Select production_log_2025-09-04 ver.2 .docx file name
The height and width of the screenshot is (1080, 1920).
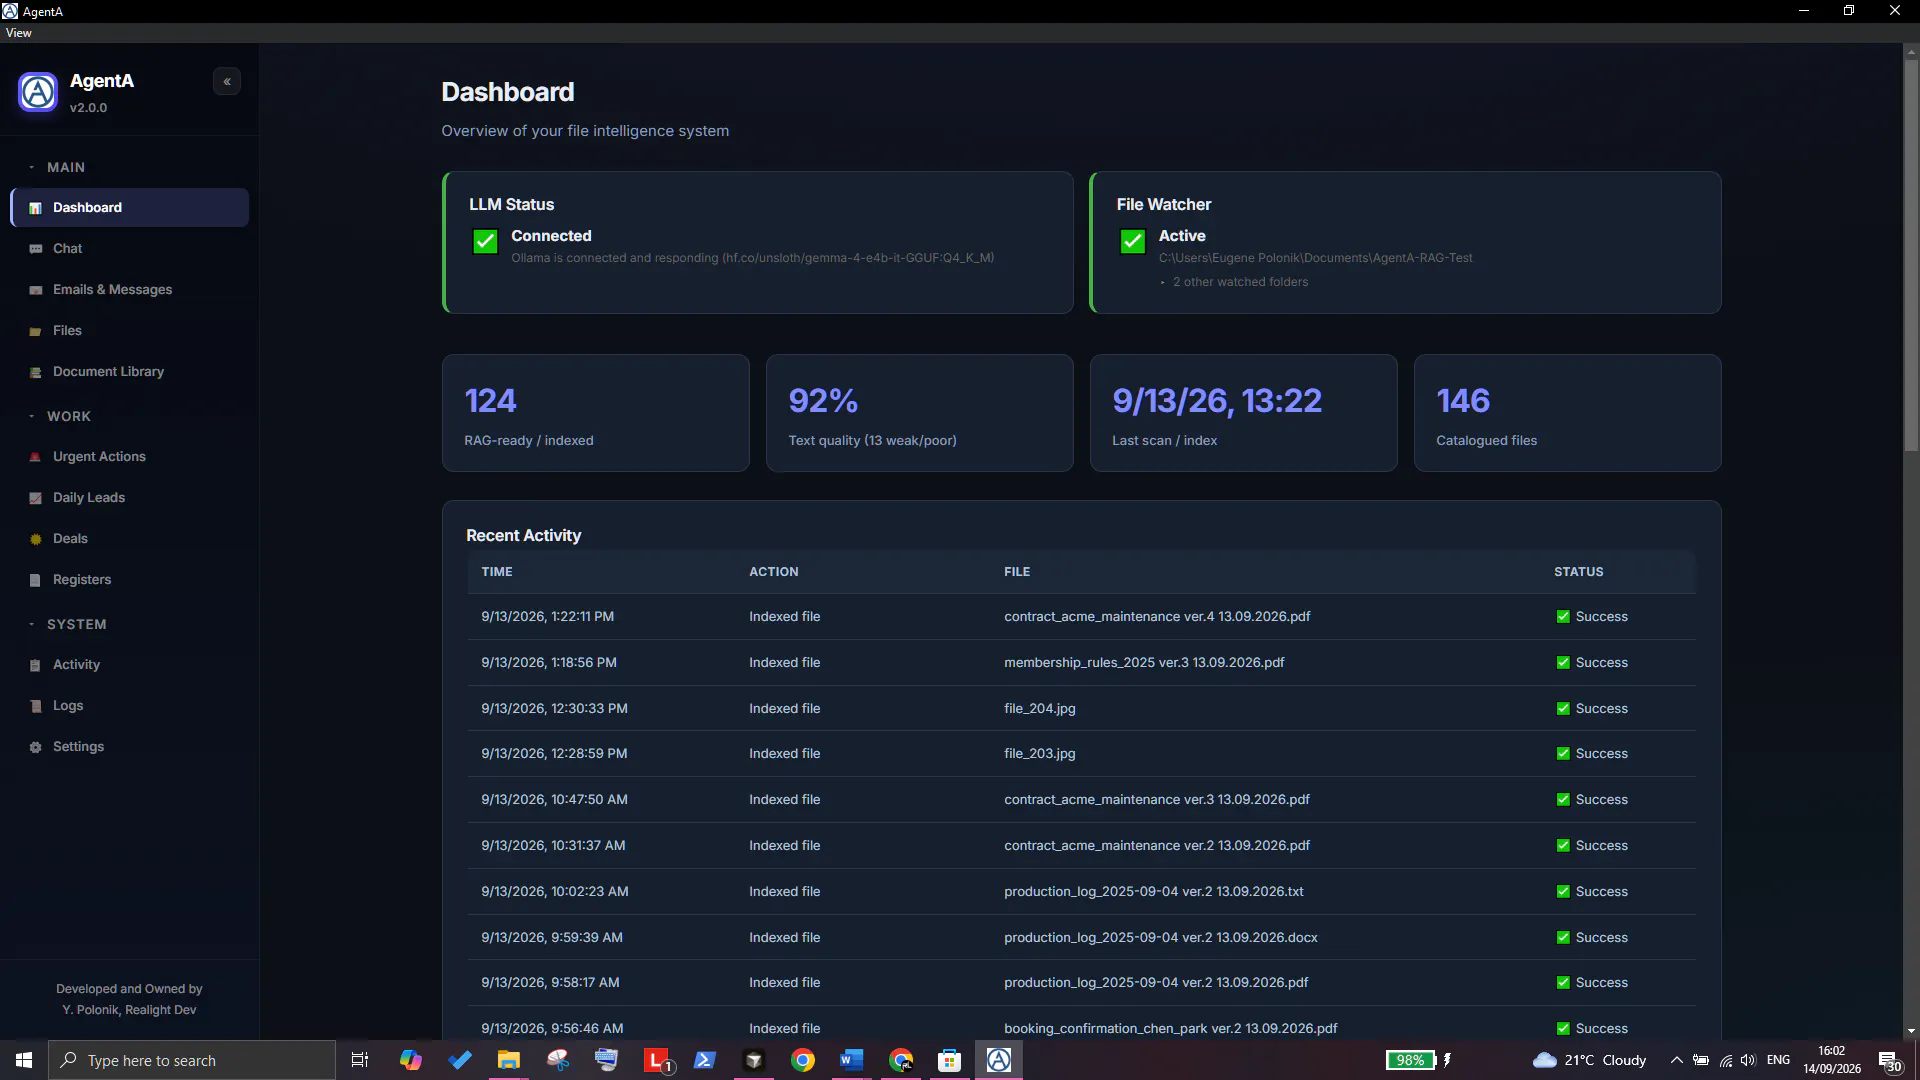tap(1161, 938)
